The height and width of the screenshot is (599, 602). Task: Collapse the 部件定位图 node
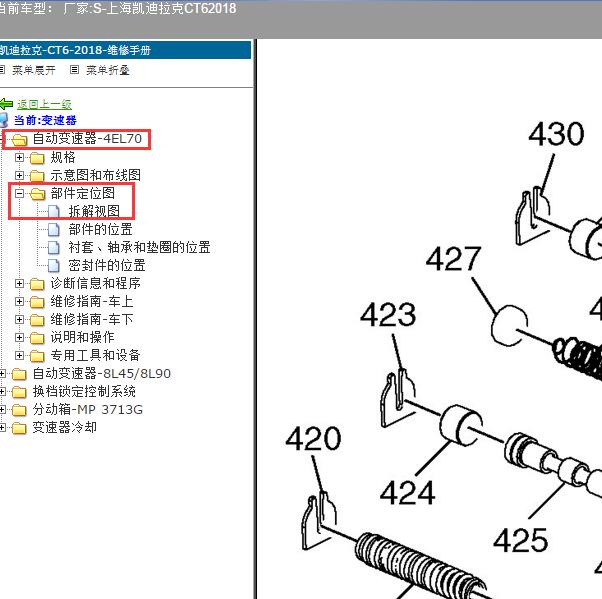coord(19,194)
